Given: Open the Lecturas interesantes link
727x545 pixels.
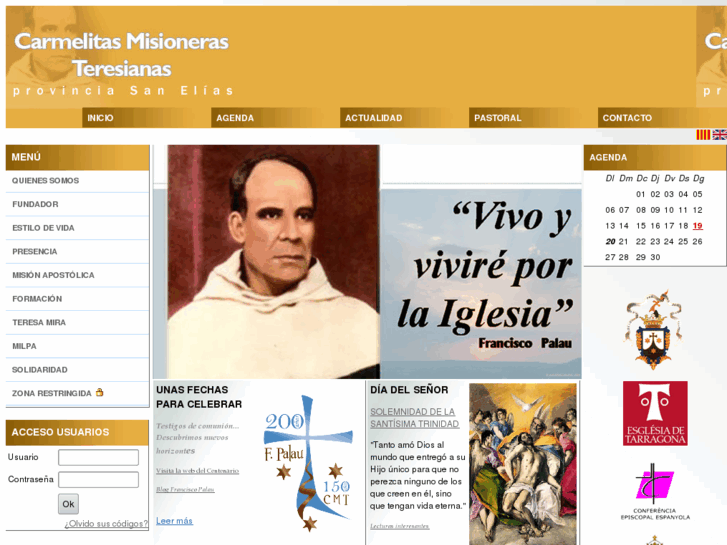Looking at the screenshot, I should pos(400,526).
